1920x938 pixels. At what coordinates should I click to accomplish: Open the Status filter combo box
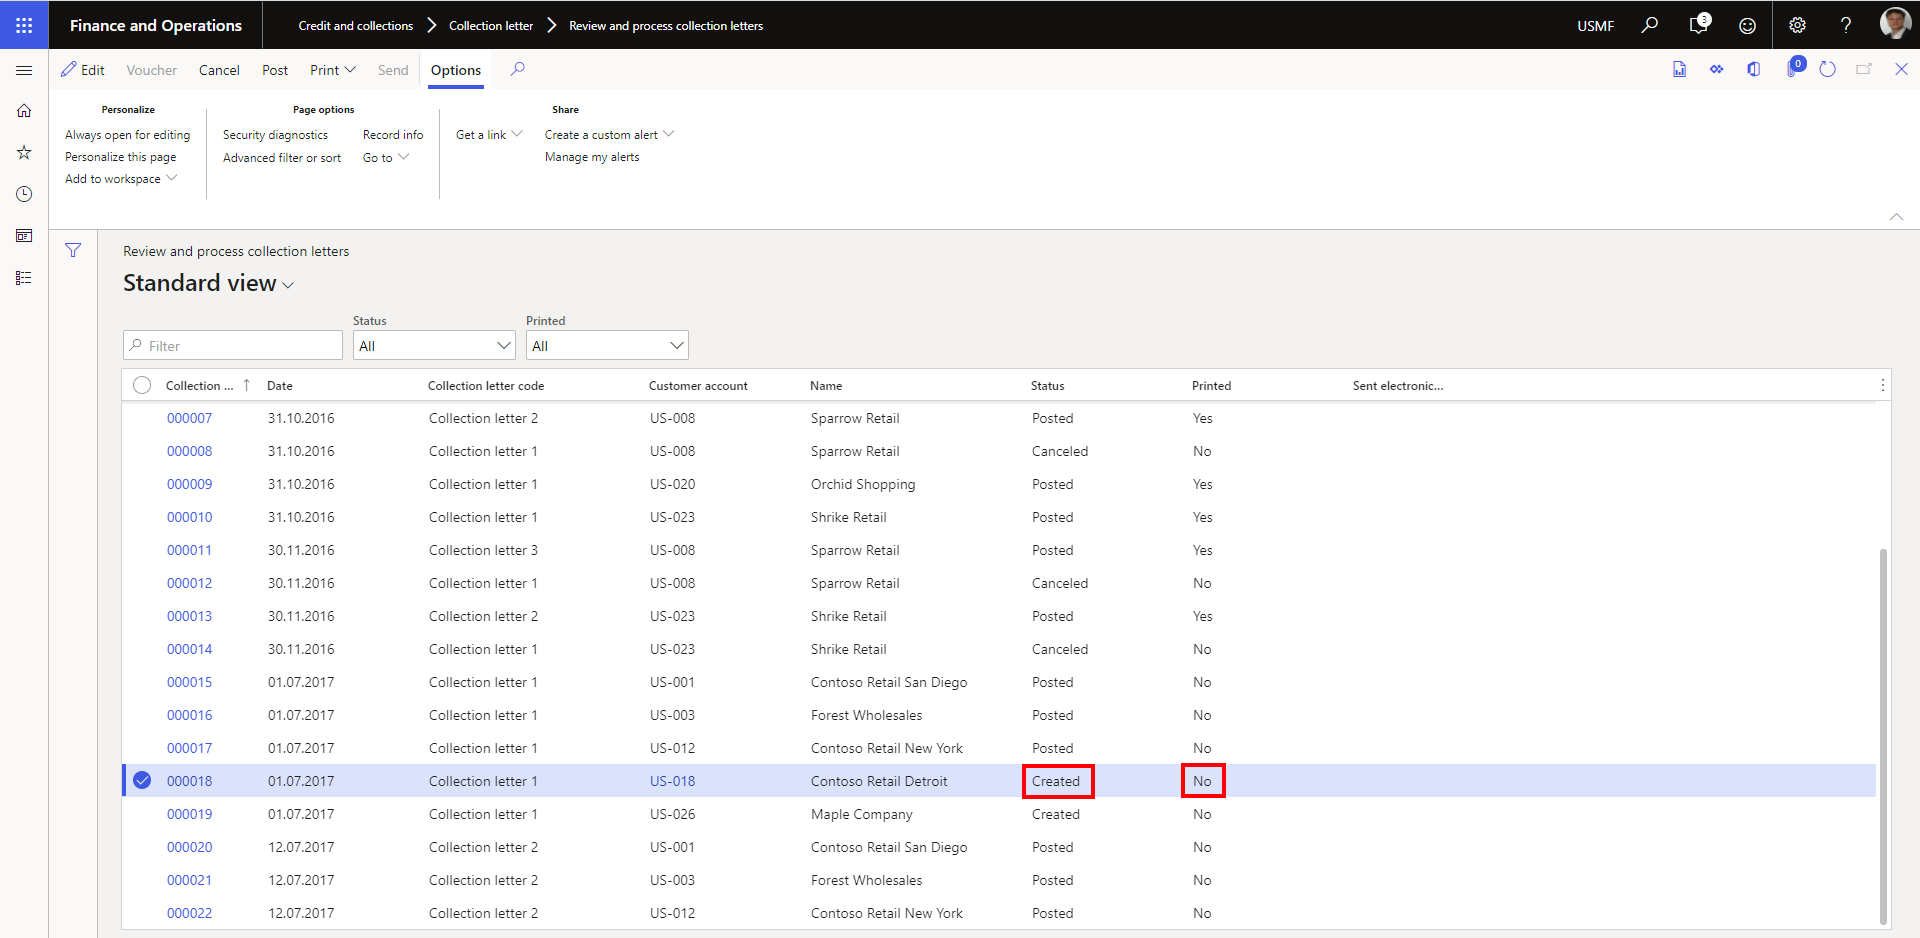434,346
